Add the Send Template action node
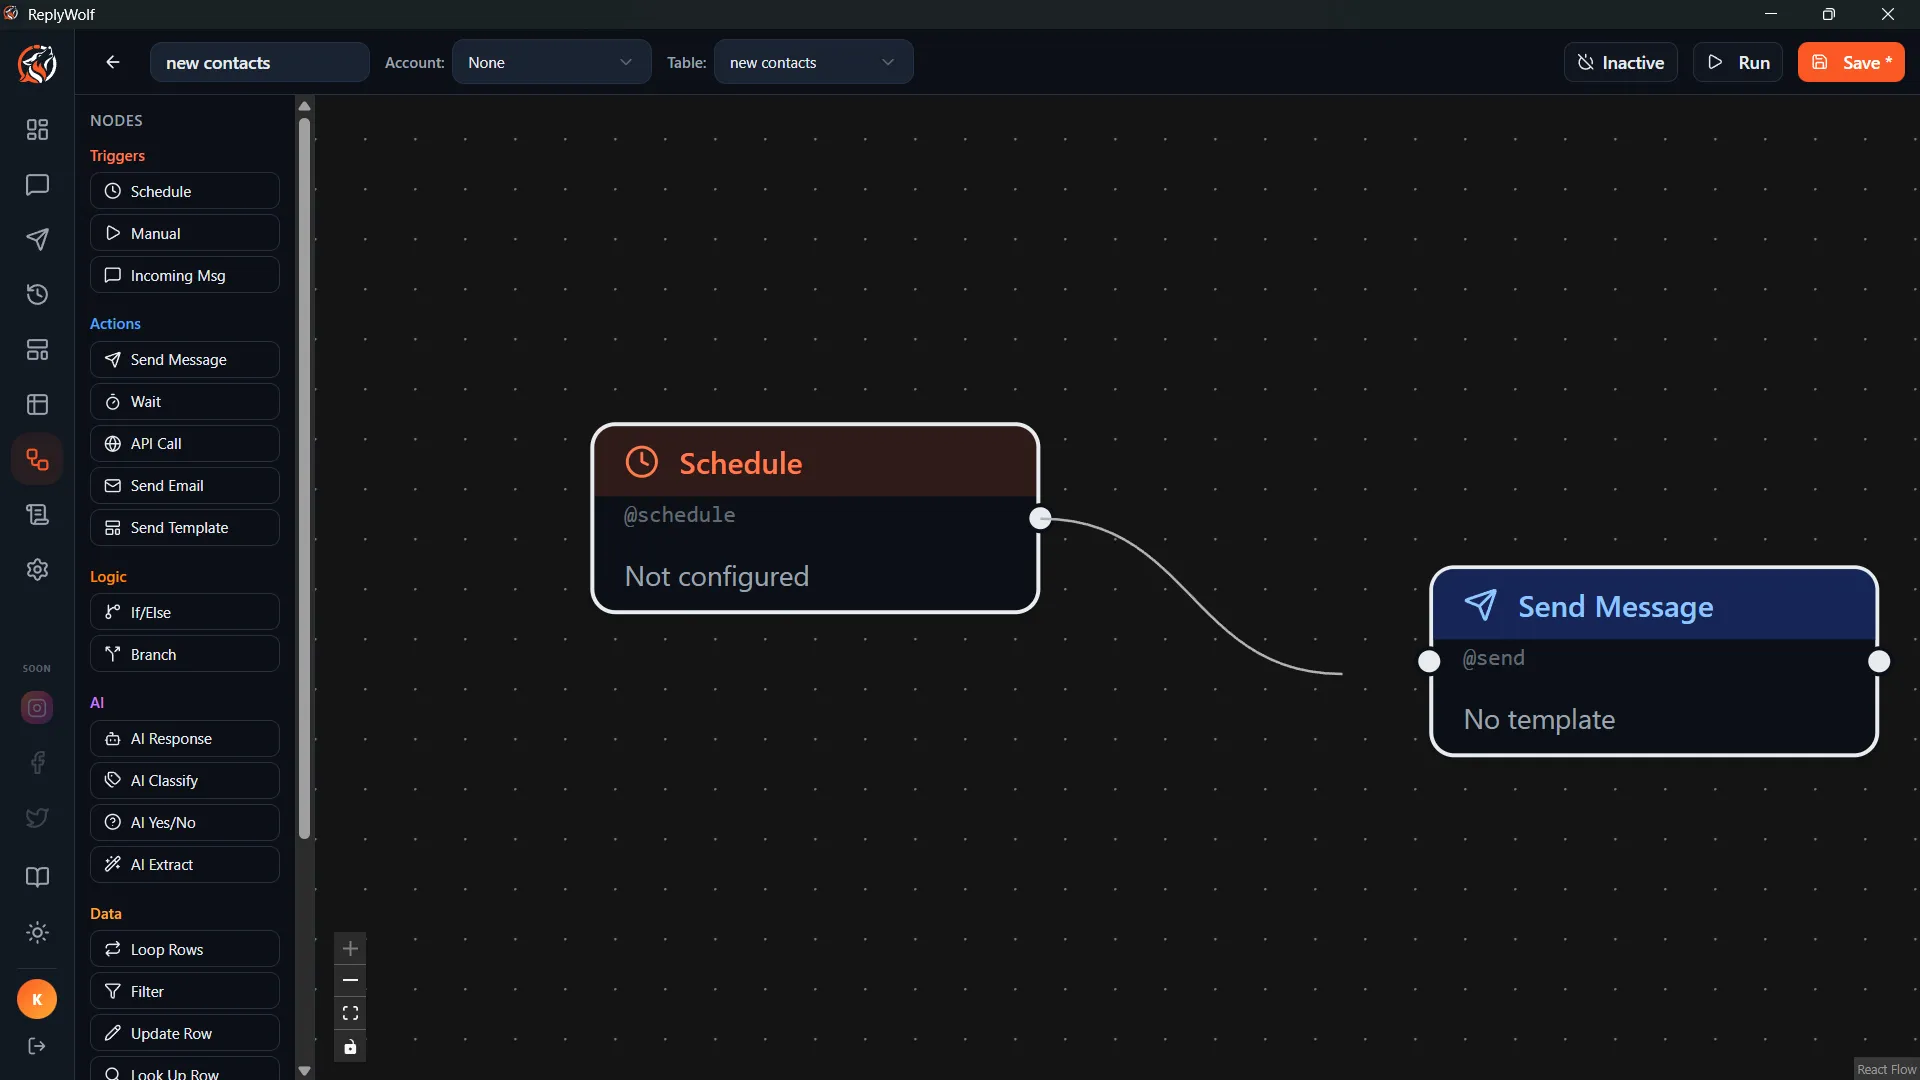 pos(185,527)
